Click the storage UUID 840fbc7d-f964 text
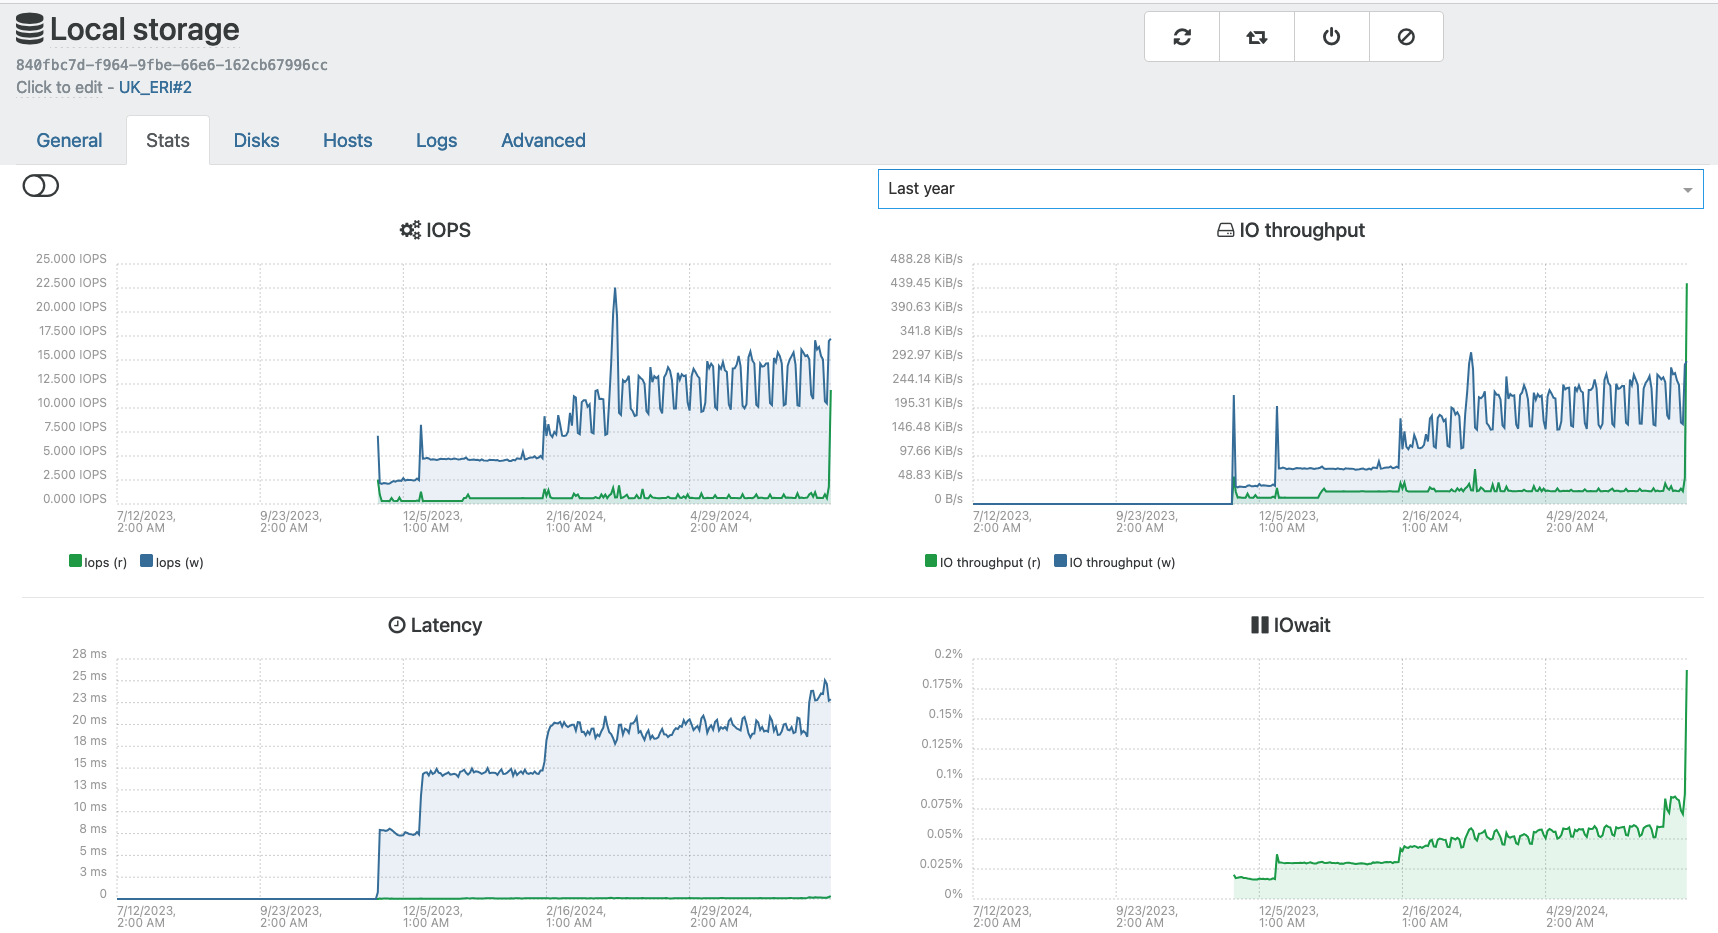 click(172, 65)
